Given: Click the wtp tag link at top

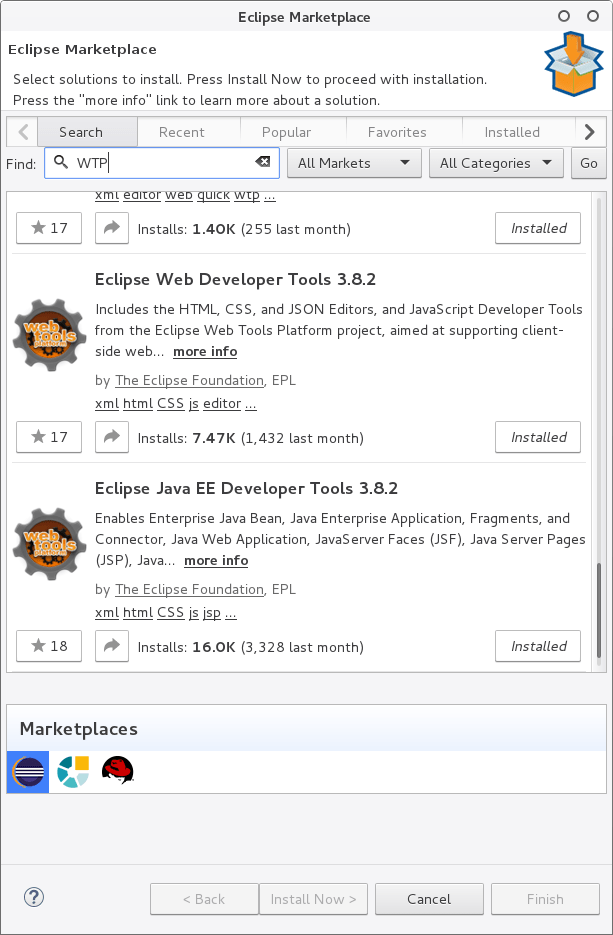Looking at the screenshot, I should click(x=247, y=195).
